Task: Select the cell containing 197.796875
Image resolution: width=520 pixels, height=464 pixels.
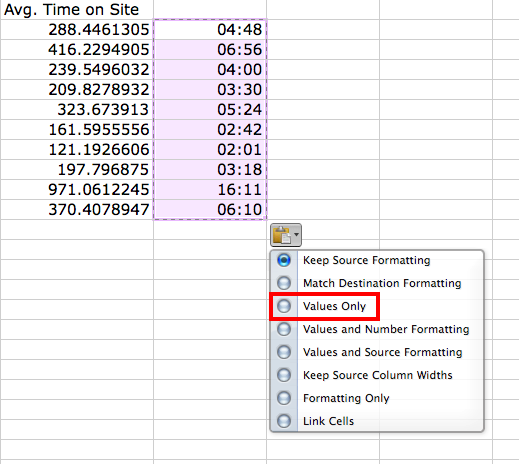Action: click(77, 170)
